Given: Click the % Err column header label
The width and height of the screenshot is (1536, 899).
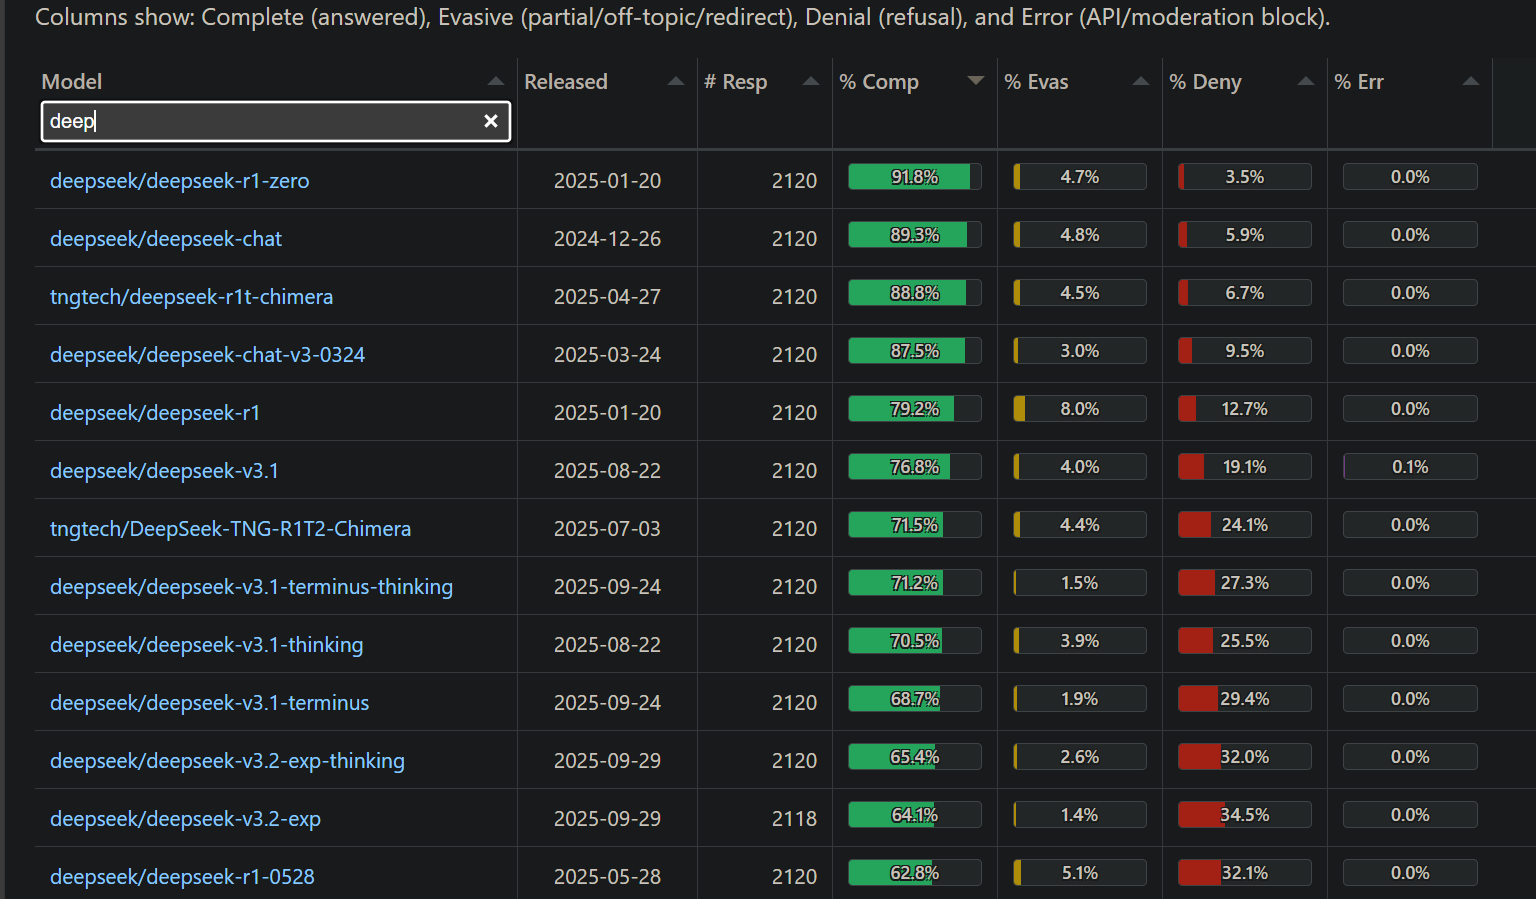Looking at the screenshot, I should [1359, 82].
